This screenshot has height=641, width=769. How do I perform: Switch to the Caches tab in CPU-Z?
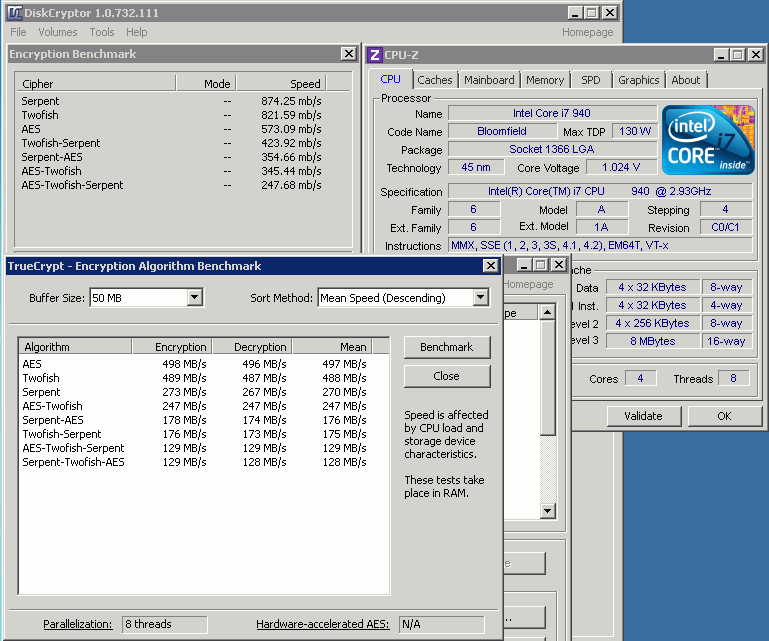tap(435, 80)
